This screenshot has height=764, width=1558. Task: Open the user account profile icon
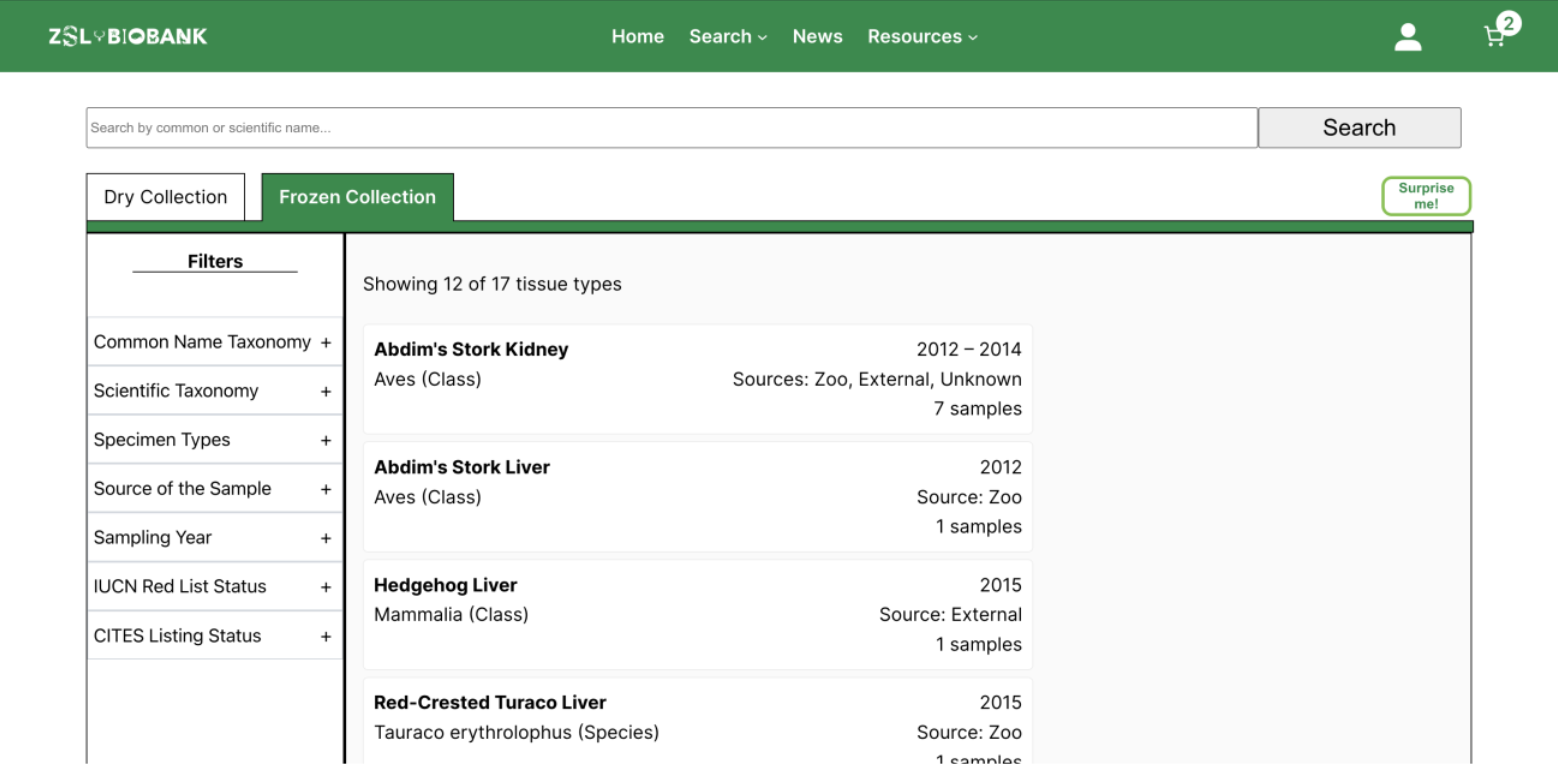point(1408,37)
